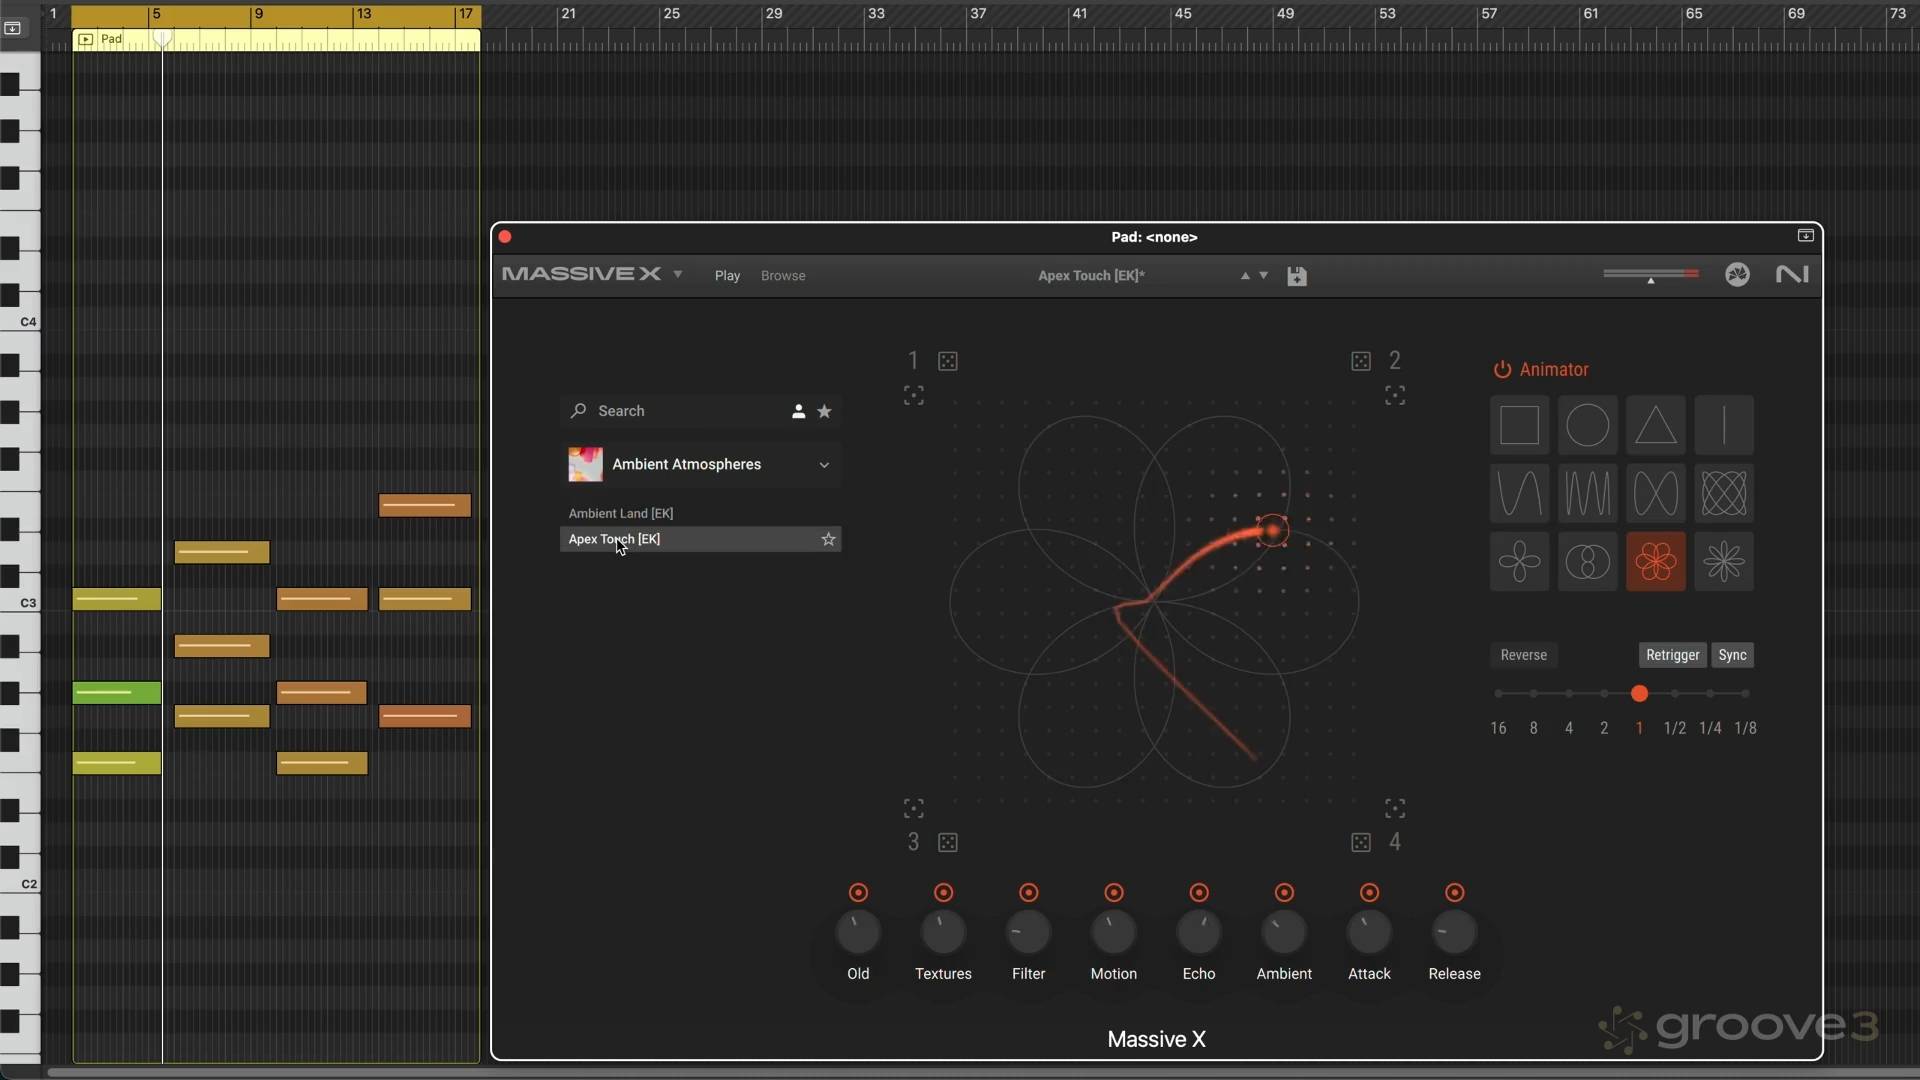Screen dimensions: 1920x1080
Task: Select the triangle animator shape
Action: (x=1655, y=425)
